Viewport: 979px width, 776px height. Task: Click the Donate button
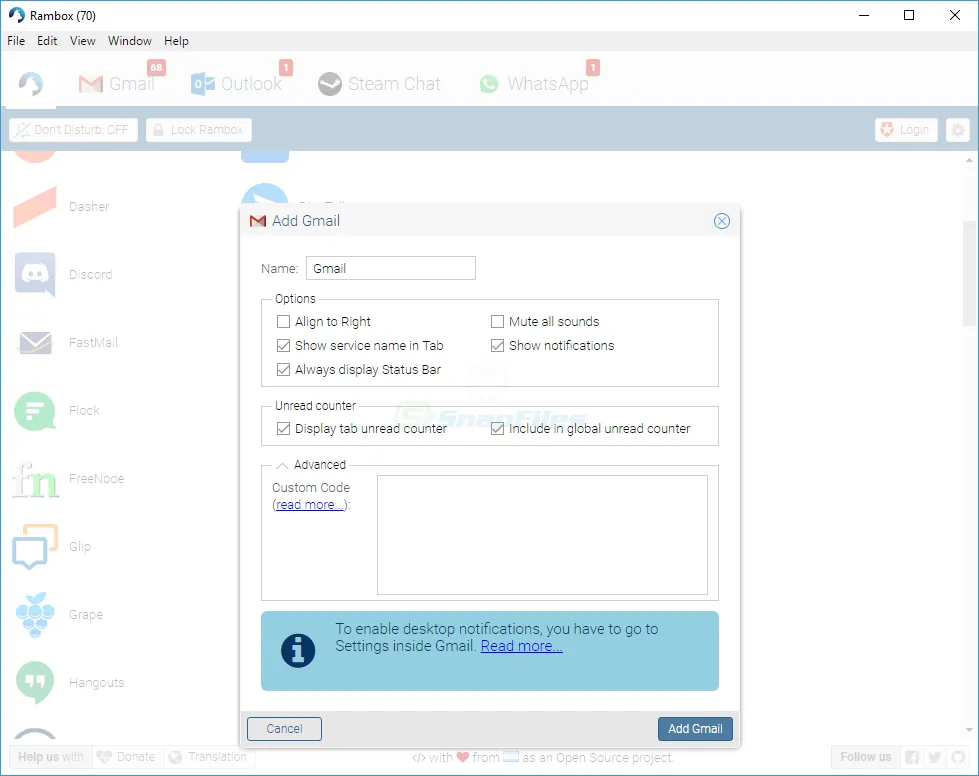tap(127, 757)
